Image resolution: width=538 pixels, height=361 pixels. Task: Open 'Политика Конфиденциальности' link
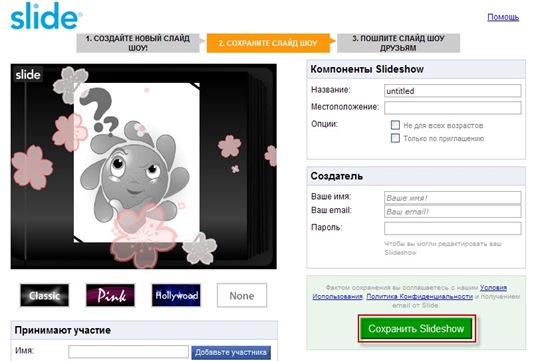pos(419,296)
